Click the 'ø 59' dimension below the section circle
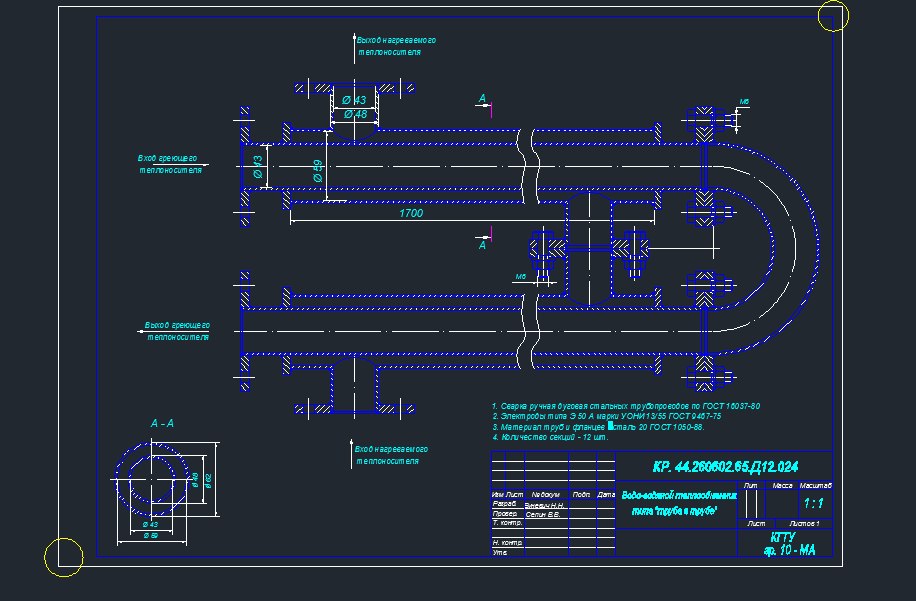This screenshot has height=601, width=916. [151, 535]
